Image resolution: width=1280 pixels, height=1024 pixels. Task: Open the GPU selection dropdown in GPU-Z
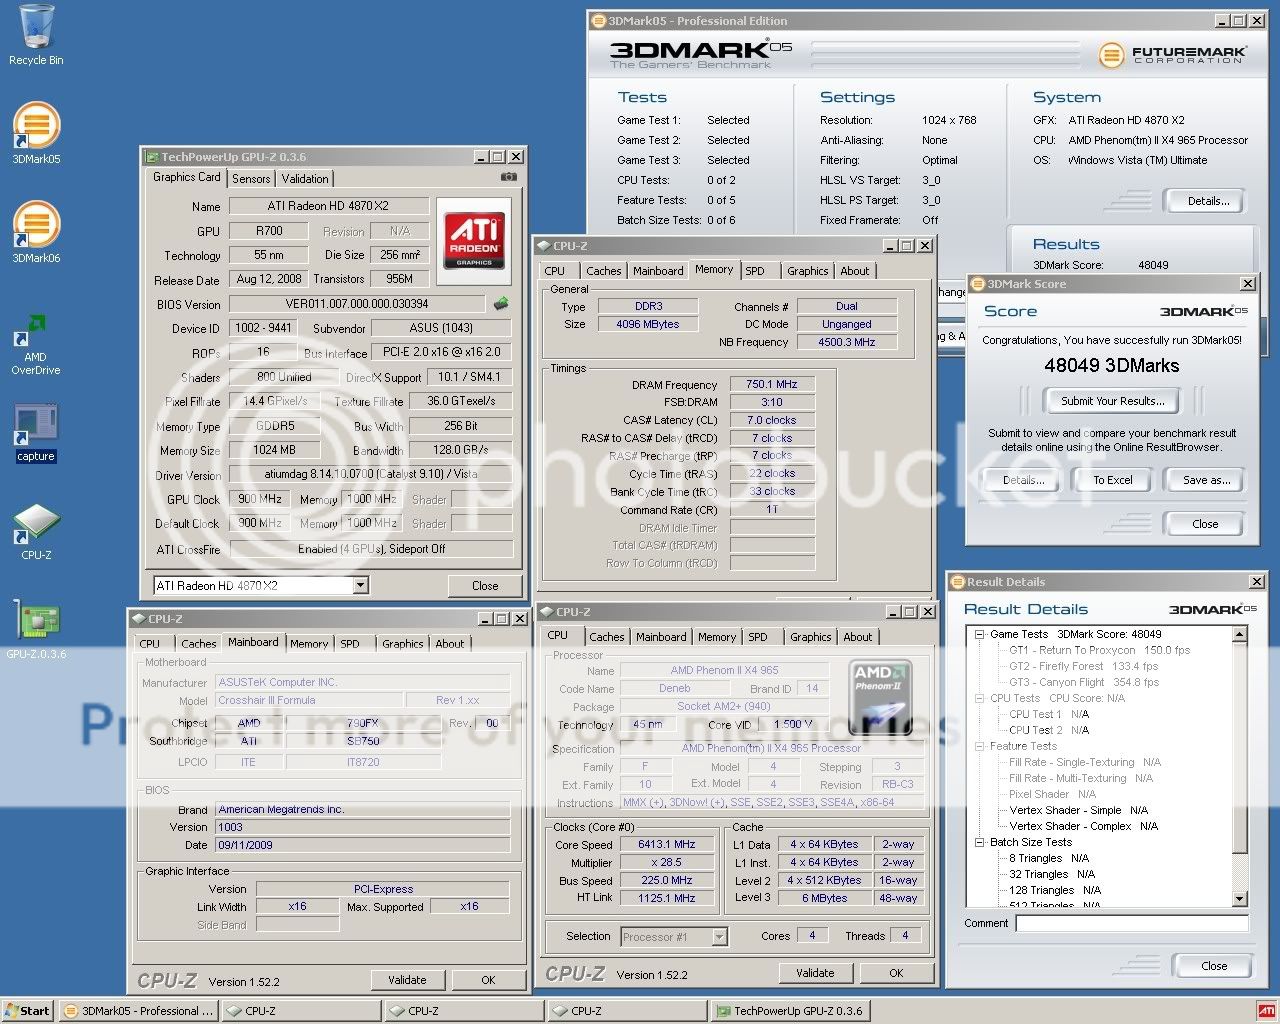(361, 585)
